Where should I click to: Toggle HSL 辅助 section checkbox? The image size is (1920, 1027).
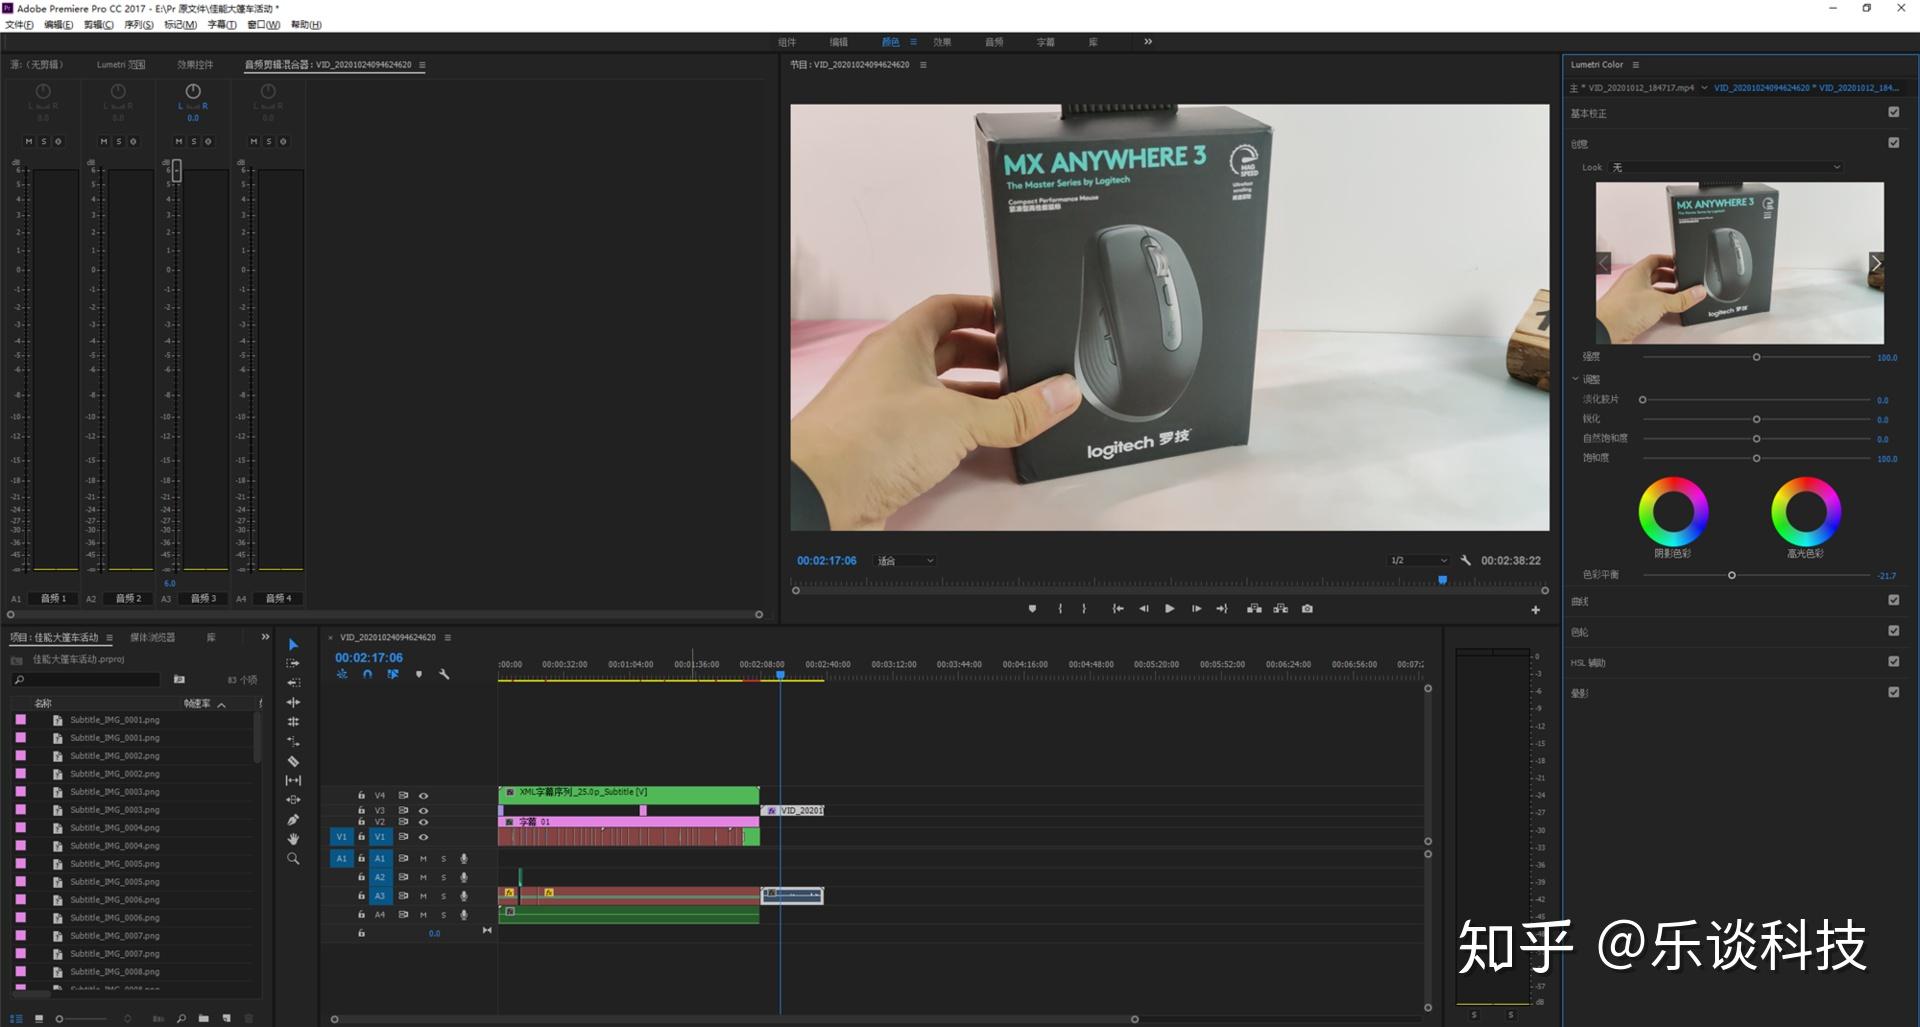[1894, 661]
